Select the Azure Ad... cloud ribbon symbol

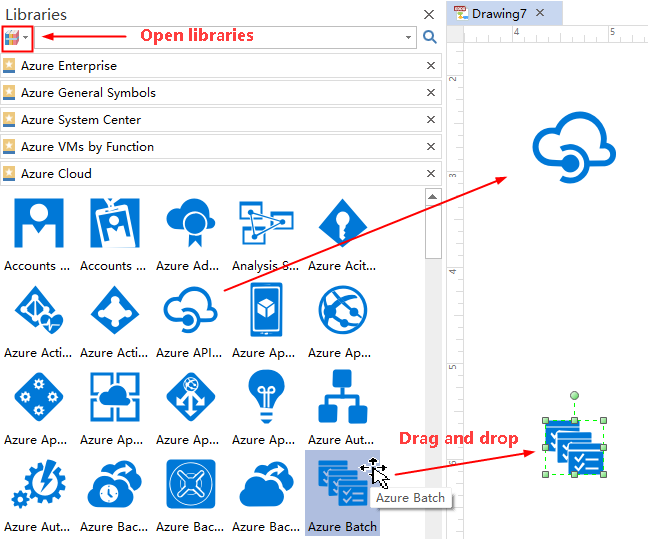click(x=191, y=223)
